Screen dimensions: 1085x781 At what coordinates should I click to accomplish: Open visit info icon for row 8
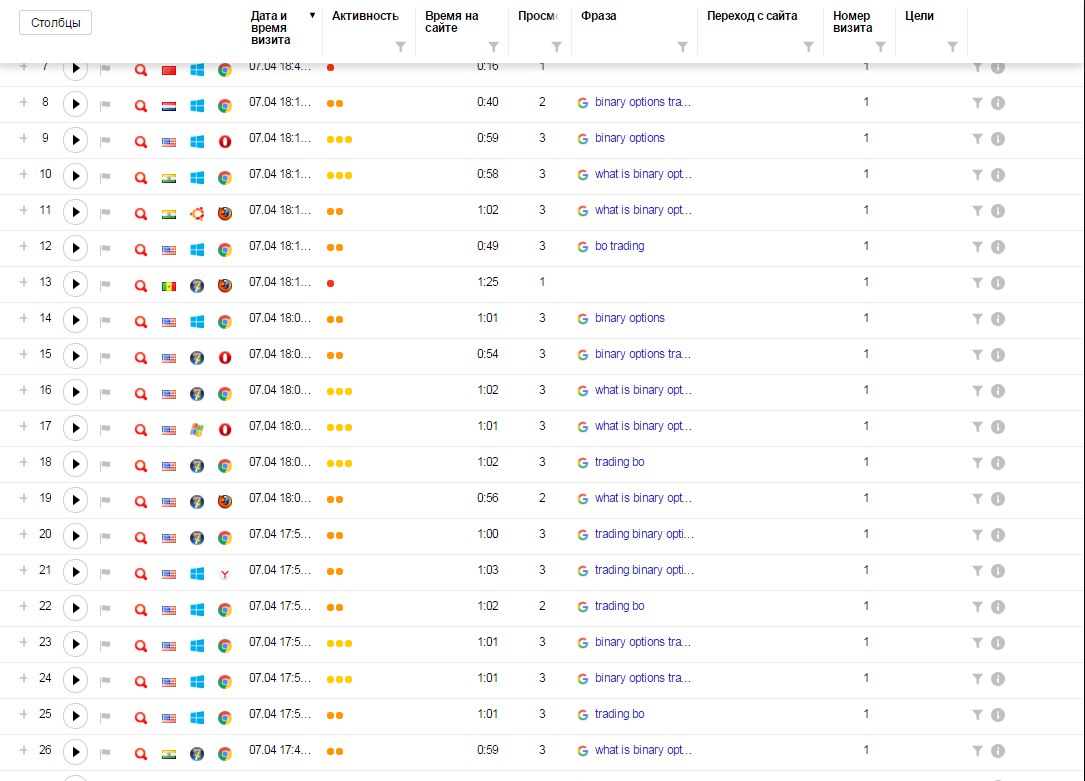[x=998, y=103]
